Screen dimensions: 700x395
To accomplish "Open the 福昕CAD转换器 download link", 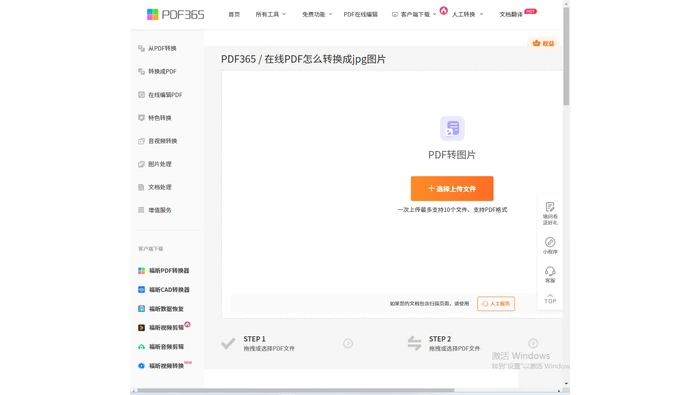I will (169, 290).
